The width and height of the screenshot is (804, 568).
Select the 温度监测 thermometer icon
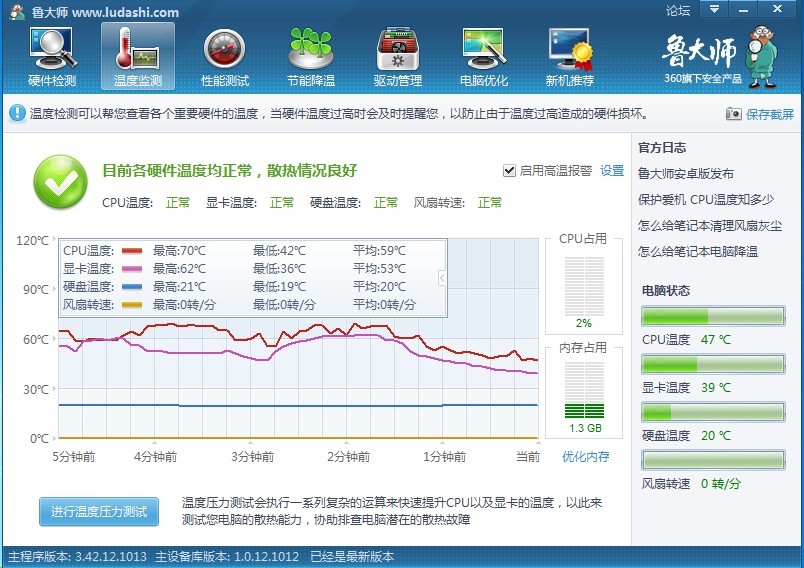pyautogui.click(x=137, y=56)
